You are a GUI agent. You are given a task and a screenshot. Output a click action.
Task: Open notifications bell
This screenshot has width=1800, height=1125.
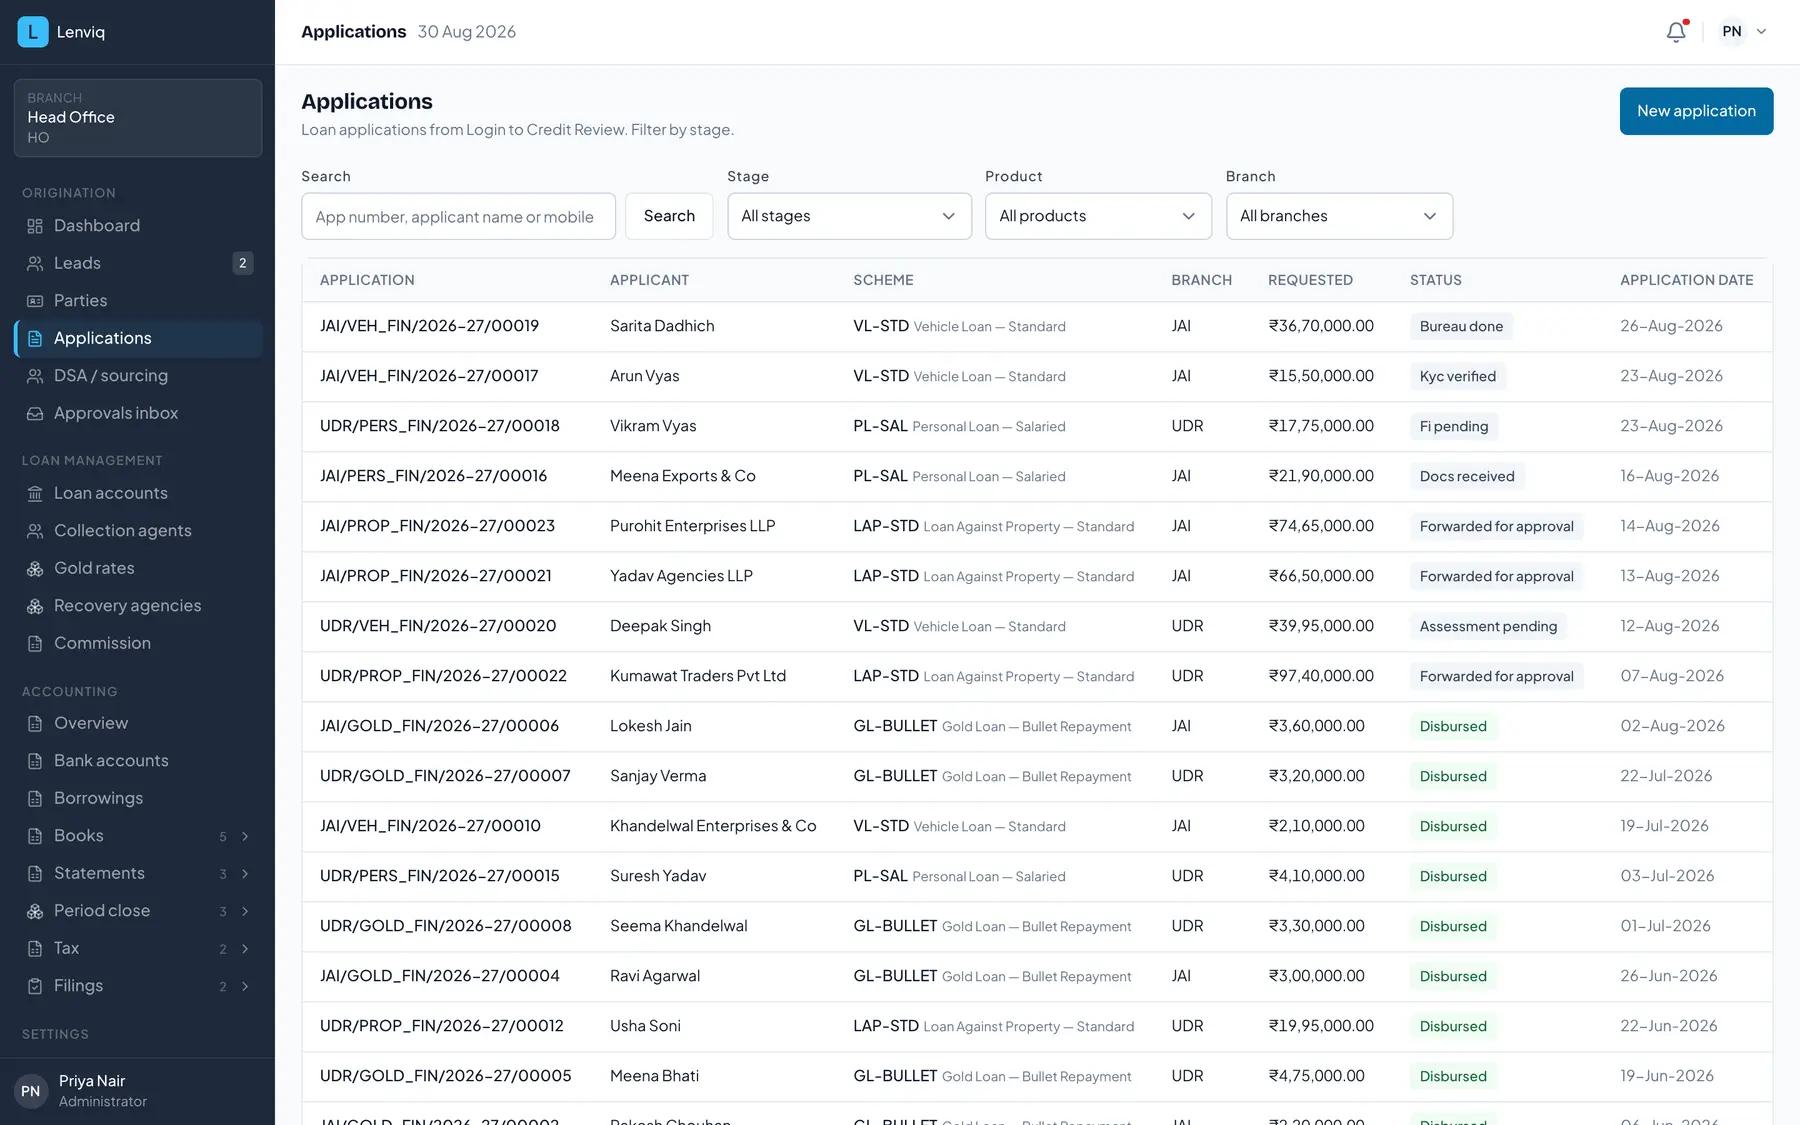[1676, 32]
